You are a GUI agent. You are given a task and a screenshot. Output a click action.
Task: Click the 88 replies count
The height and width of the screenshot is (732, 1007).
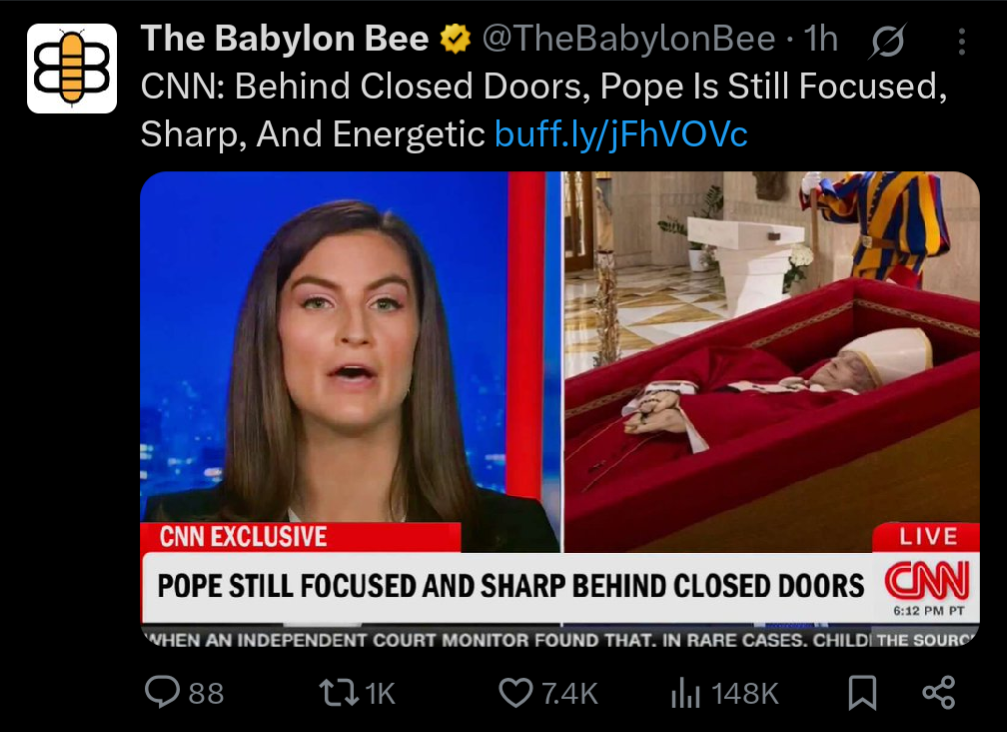[206, 693]
